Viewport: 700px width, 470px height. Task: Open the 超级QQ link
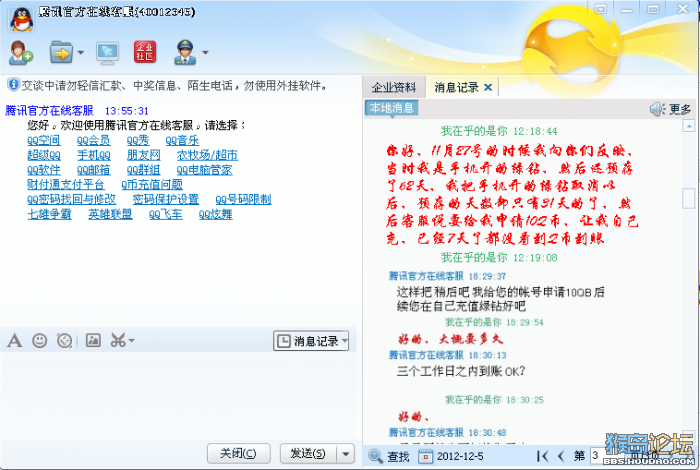(43, 155)
